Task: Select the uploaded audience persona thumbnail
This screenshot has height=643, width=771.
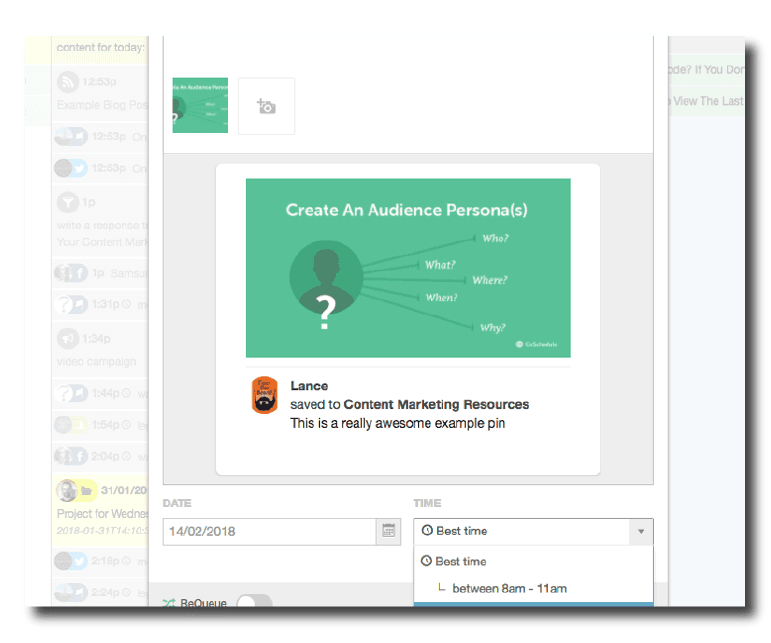Action: coord(200,105)
